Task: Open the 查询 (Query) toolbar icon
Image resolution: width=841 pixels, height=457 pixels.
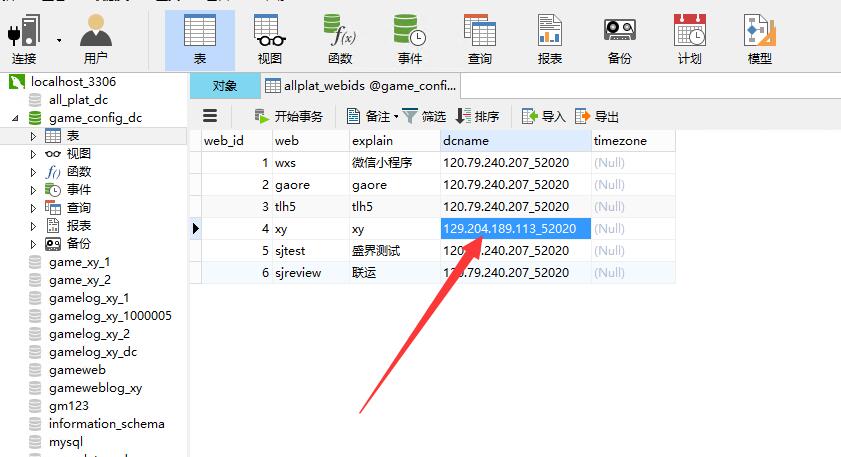Action: pyautogui.click(x=479, y=38)
